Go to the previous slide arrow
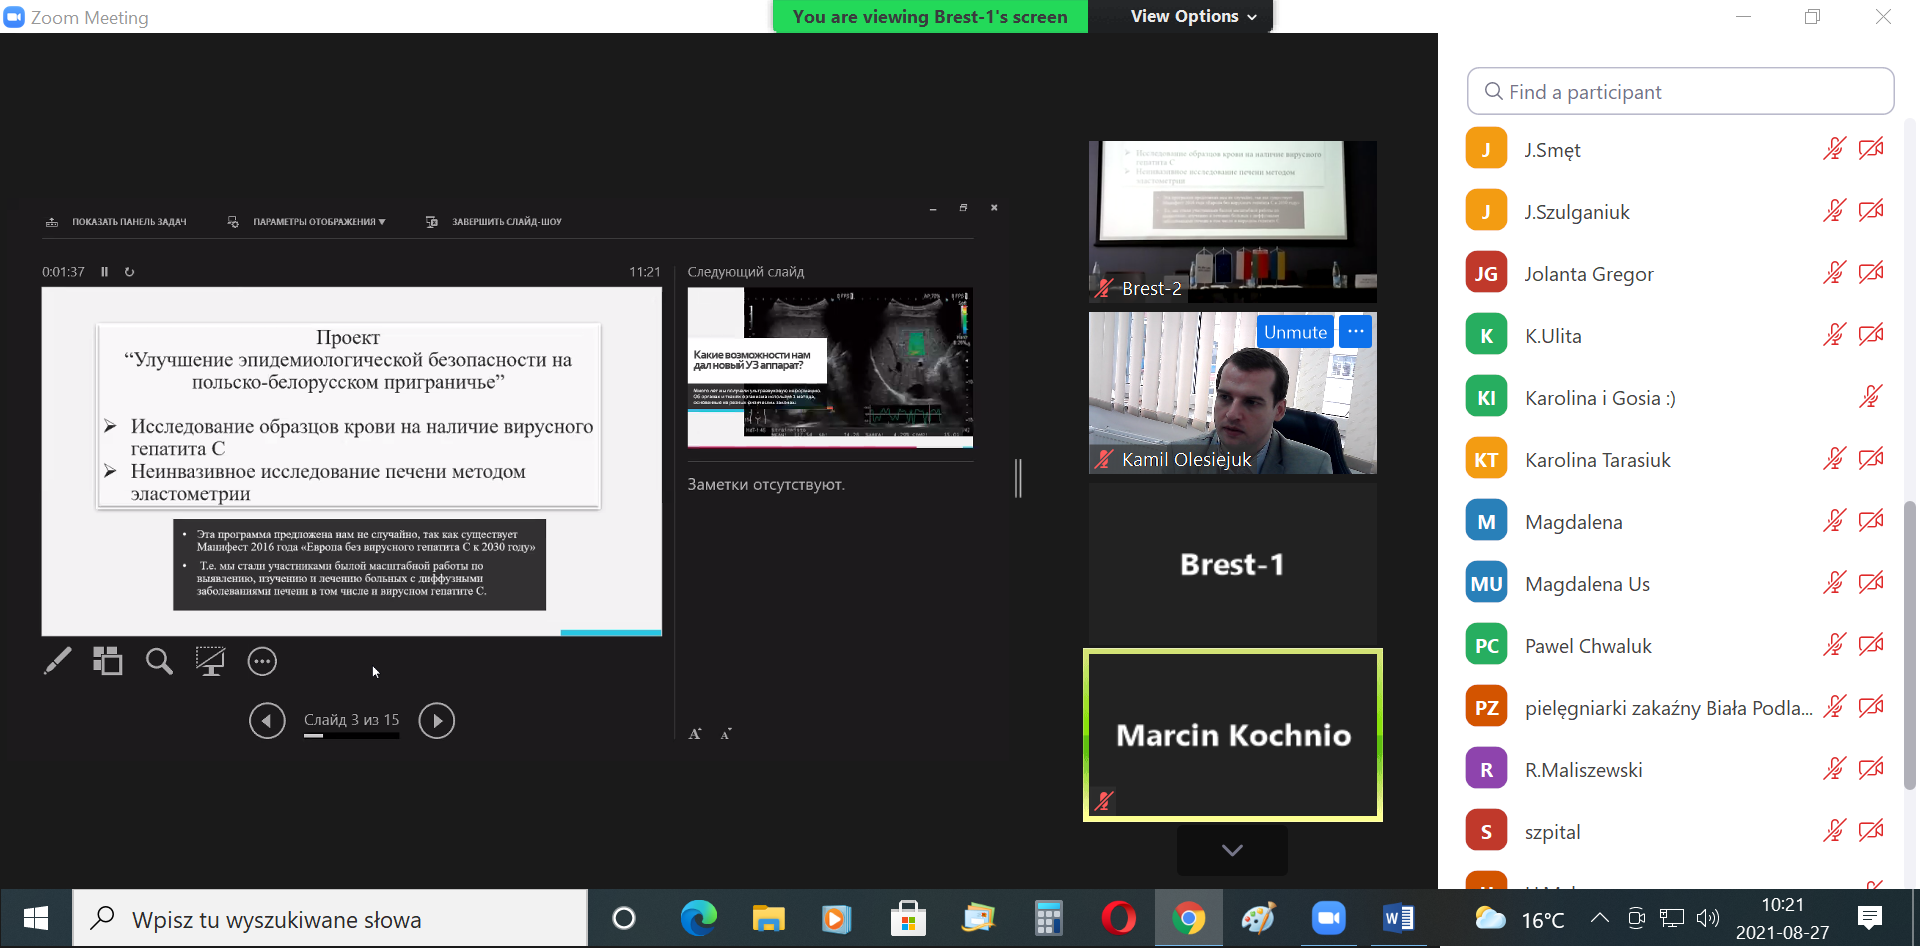Viewport: 1926px width, 948px height. point(267,720)
